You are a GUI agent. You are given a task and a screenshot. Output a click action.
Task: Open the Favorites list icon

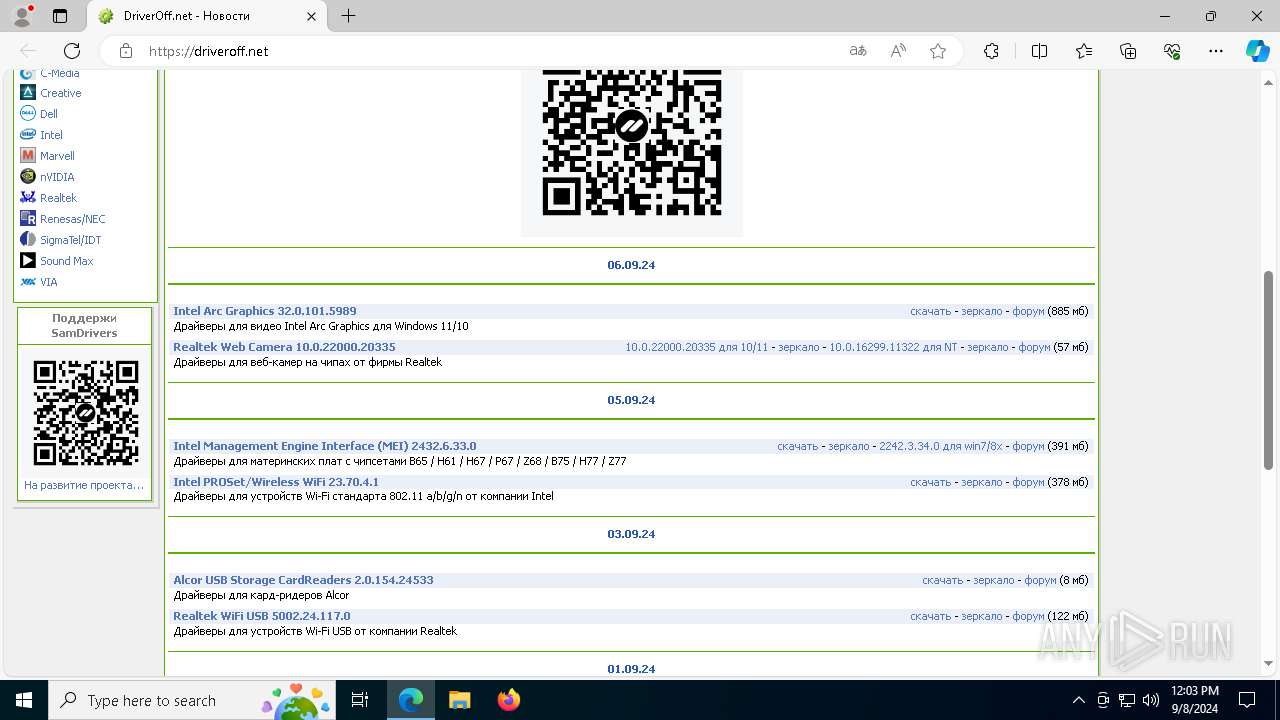[1084, 51]
